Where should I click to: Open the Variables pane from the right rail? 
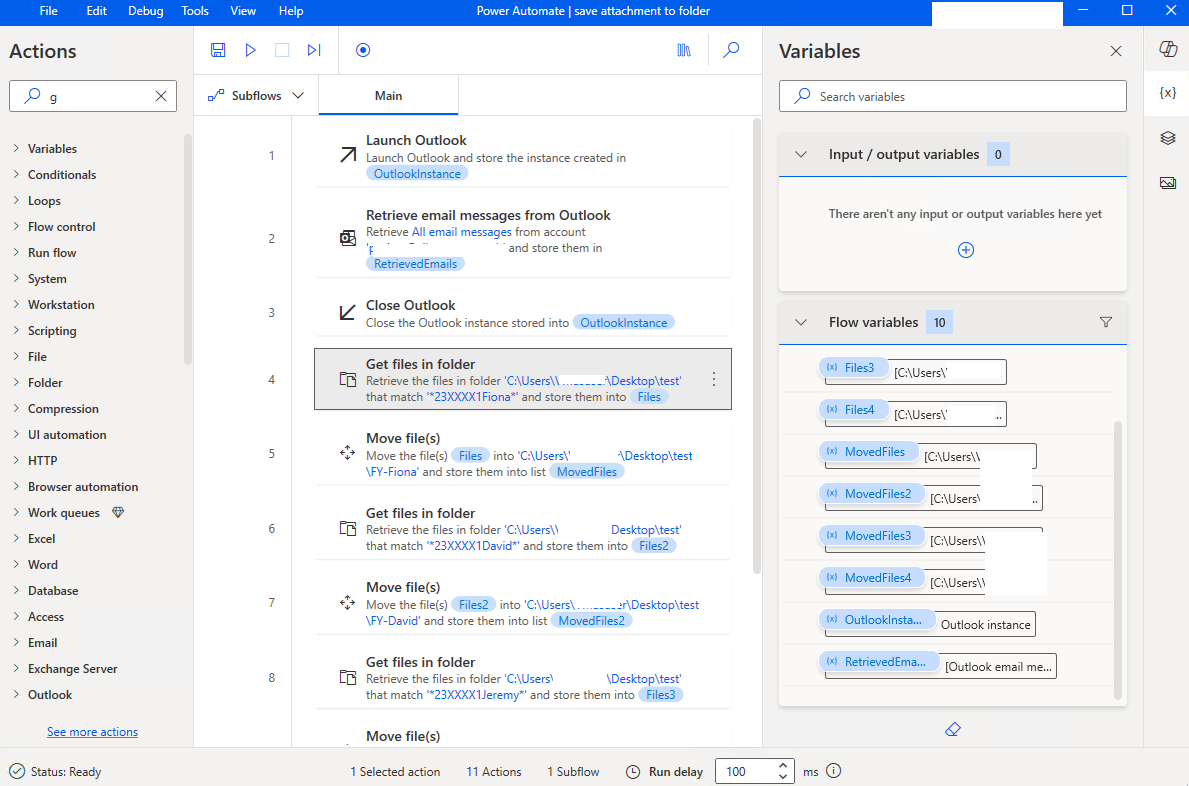(x=1167, y=92)
